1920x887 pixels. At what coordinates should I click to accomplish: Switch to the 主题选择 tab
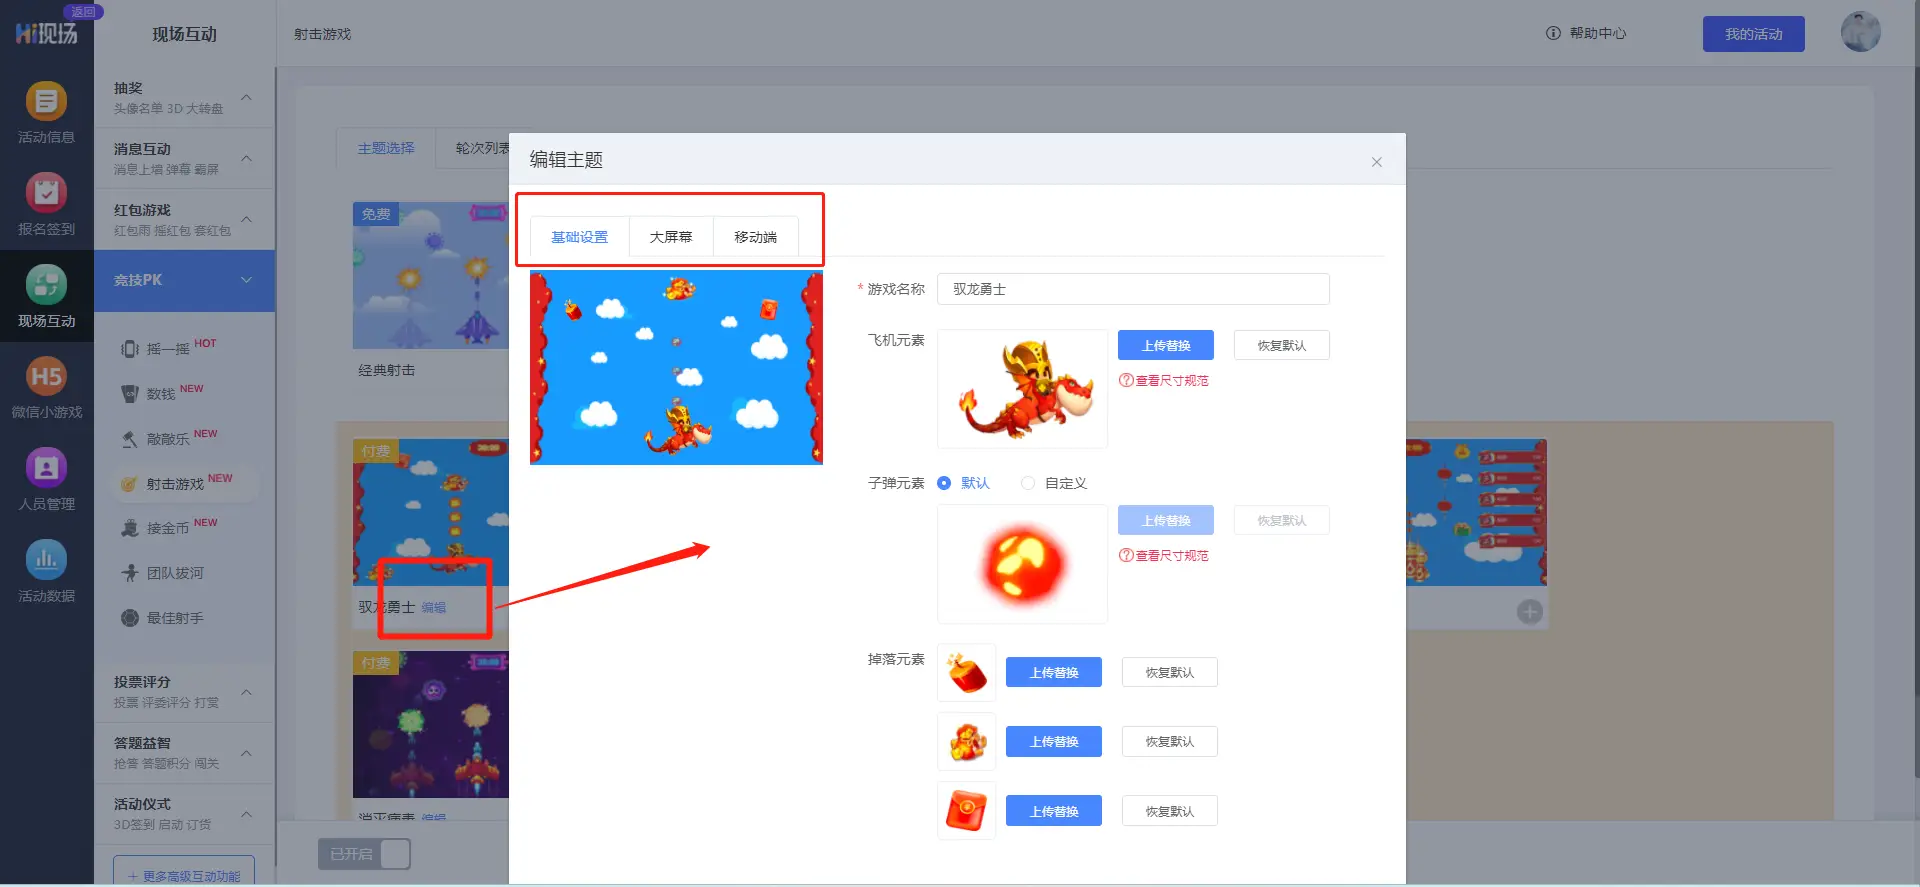386,148
